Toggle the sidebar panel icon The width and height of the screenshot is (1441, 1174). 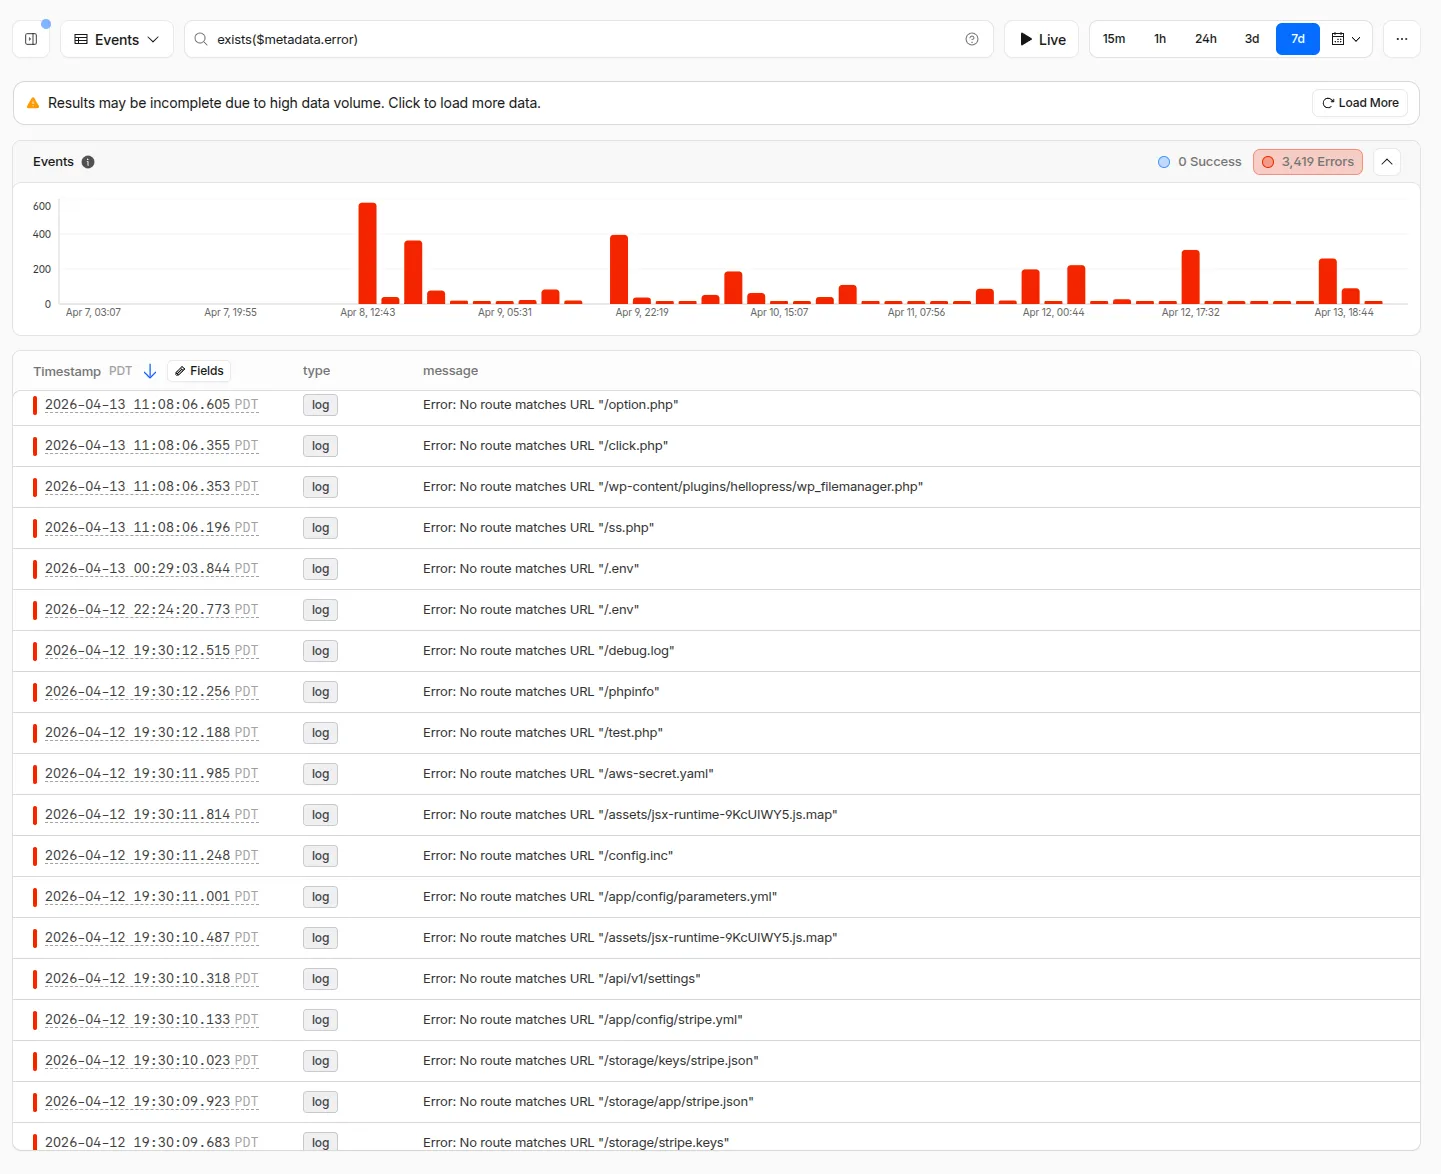[x=31, y=39]
